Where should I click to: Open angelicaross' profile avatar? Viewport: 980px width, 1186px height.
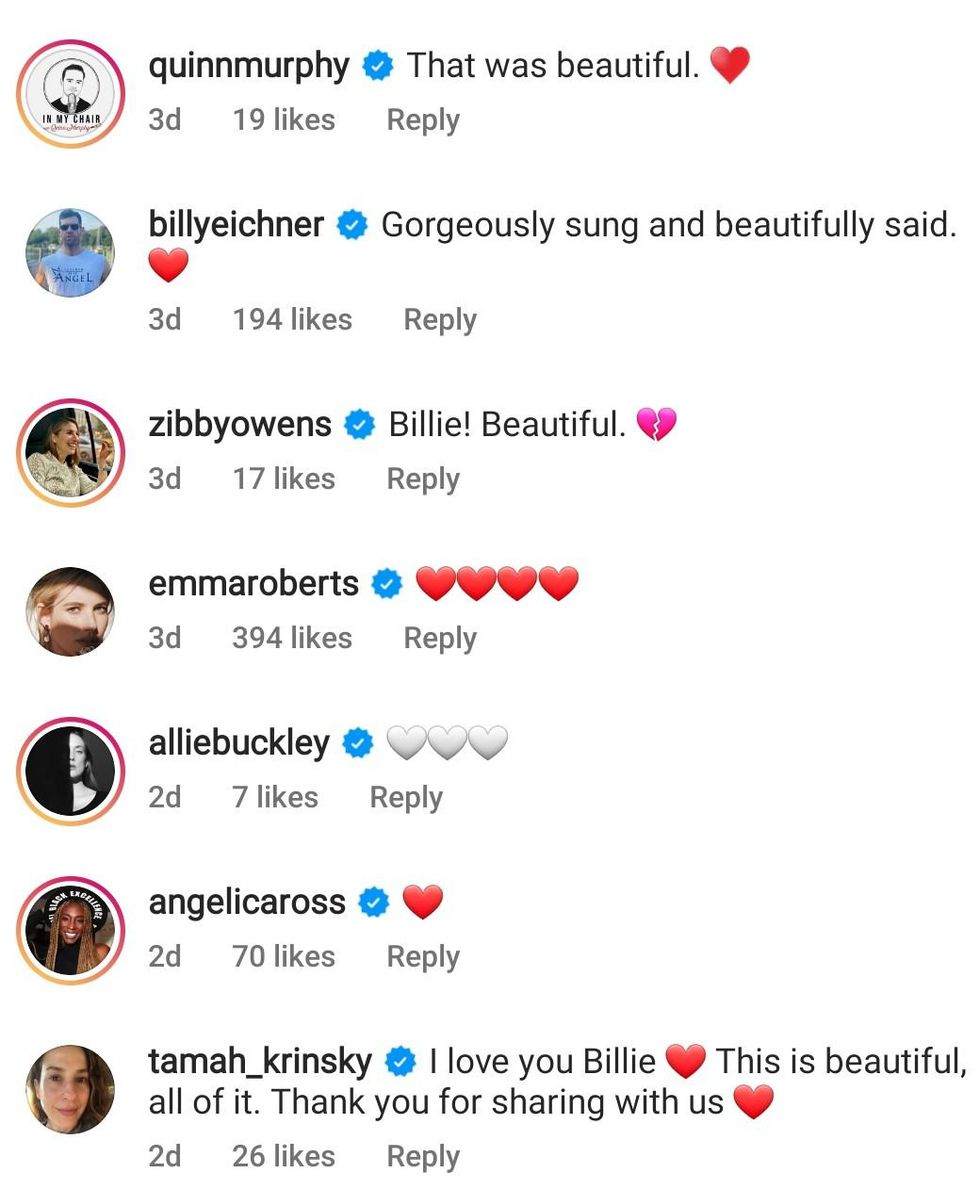pyautogui.click(x=70, y=930)
